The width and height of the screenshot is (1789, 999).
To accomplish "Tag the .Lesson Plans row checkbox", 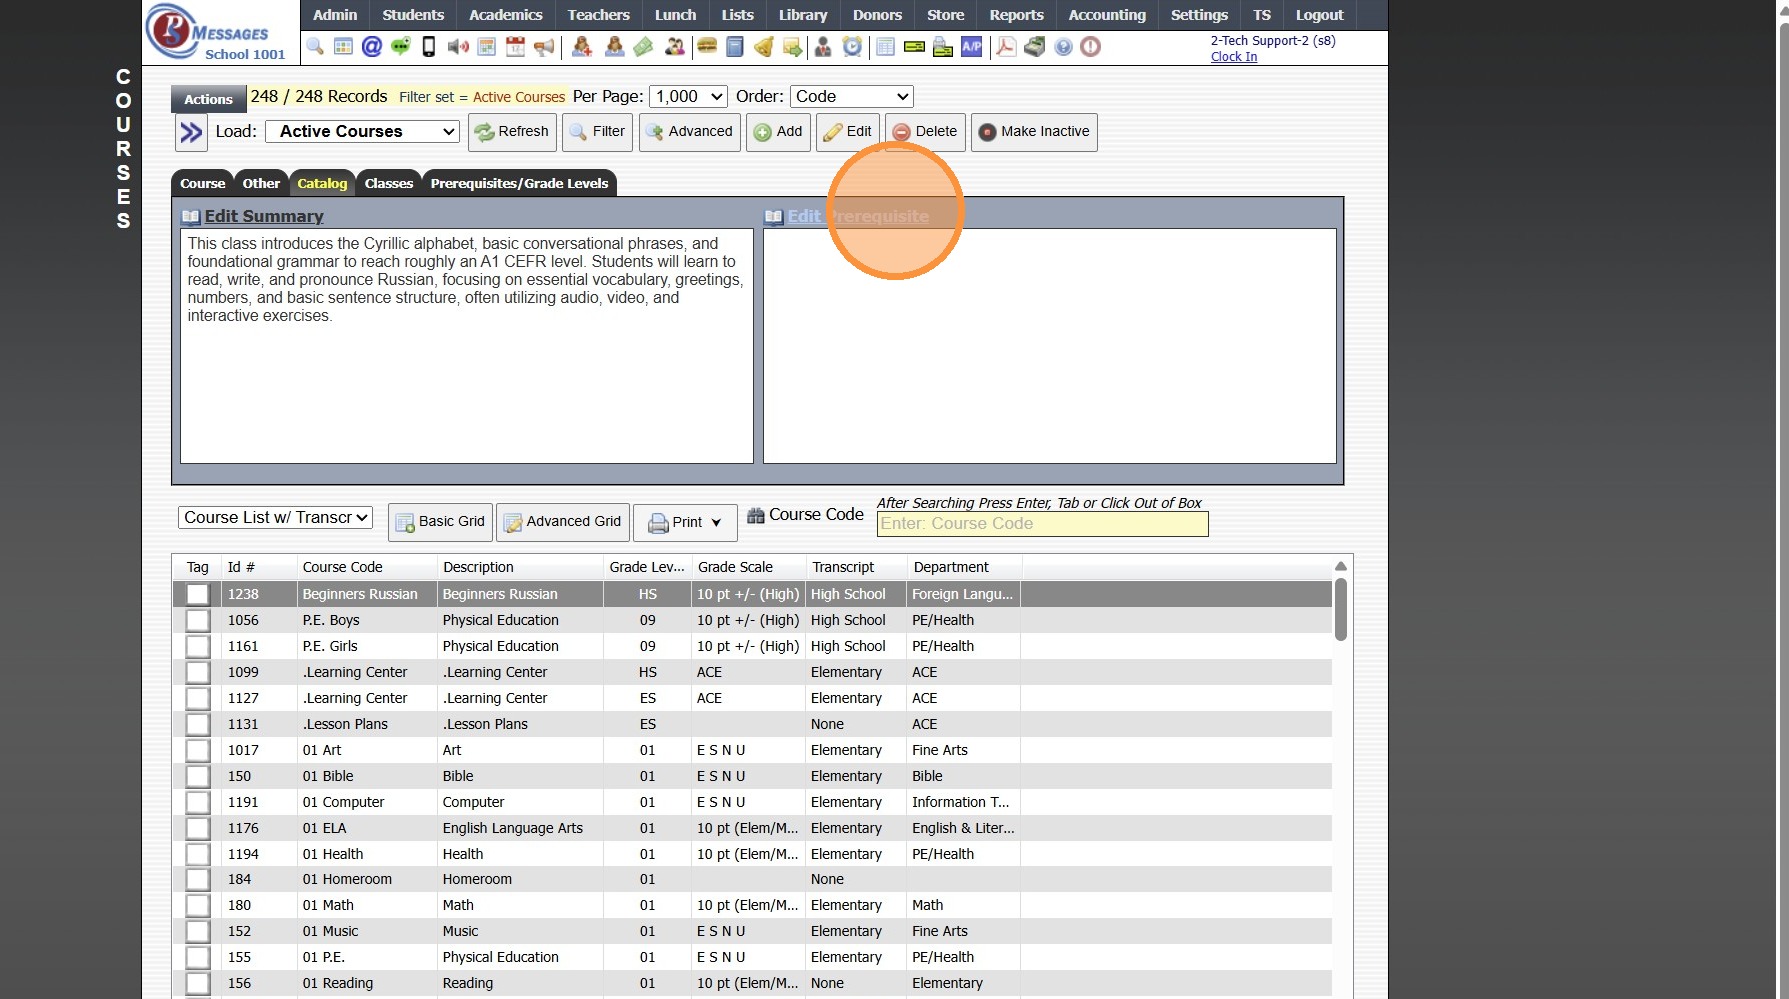I will (198, 724).
